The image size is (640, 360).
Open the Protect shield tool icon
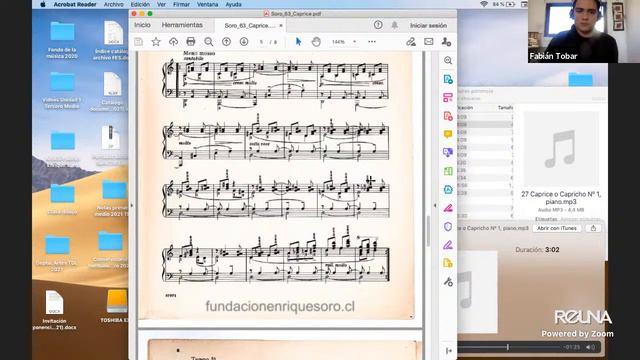[x=448, y=227]
